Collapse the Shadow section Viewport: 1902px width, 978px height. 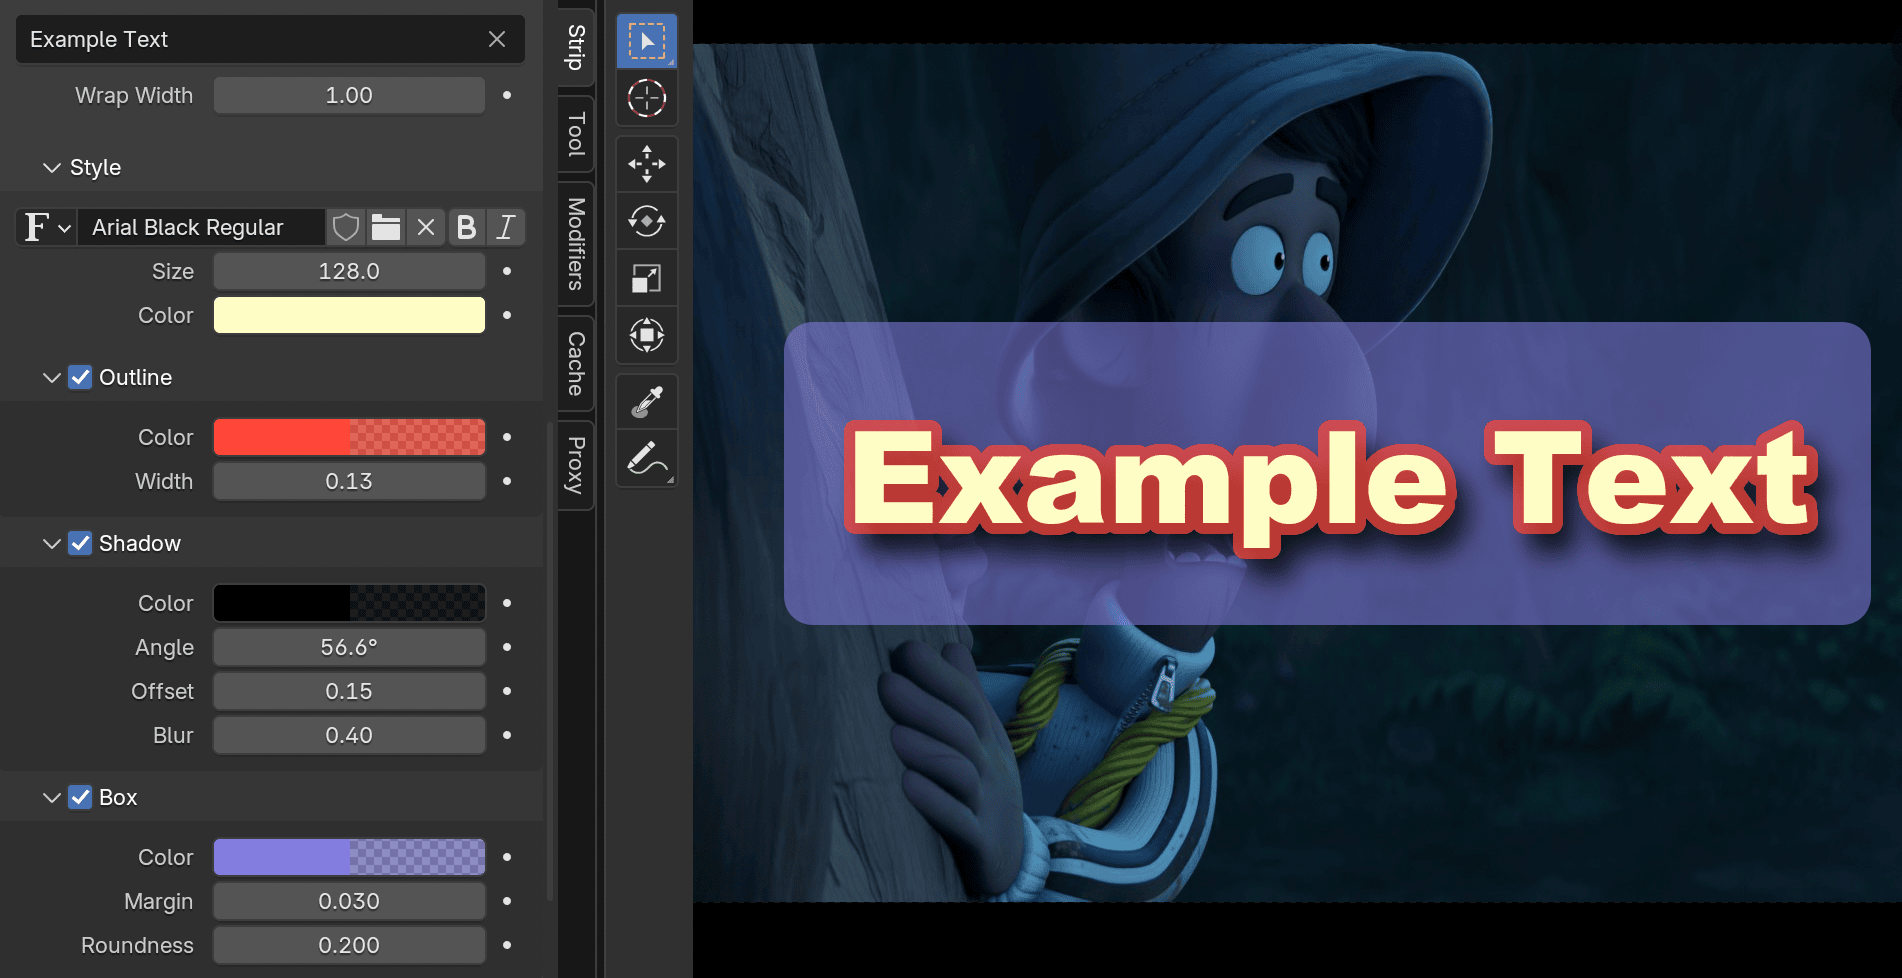pyautogui.click(x=52, y=543)
